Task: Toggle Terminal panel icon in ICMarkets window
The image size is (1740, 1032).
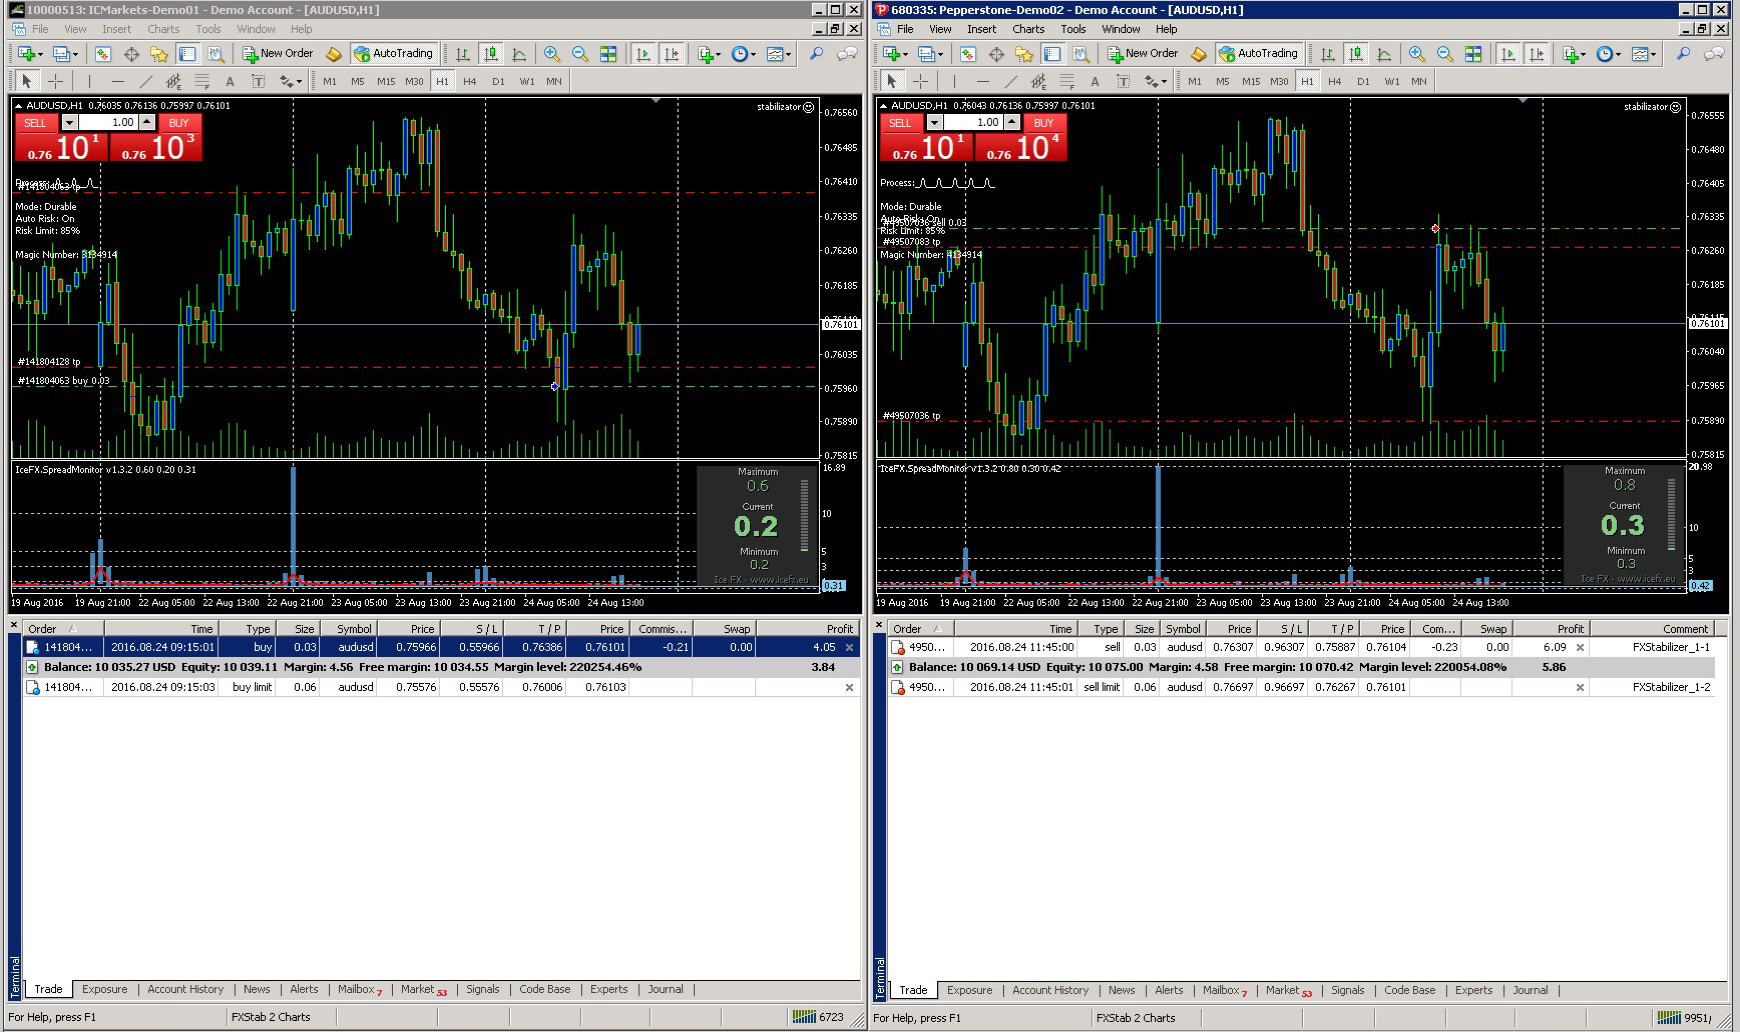Action: 187,54
